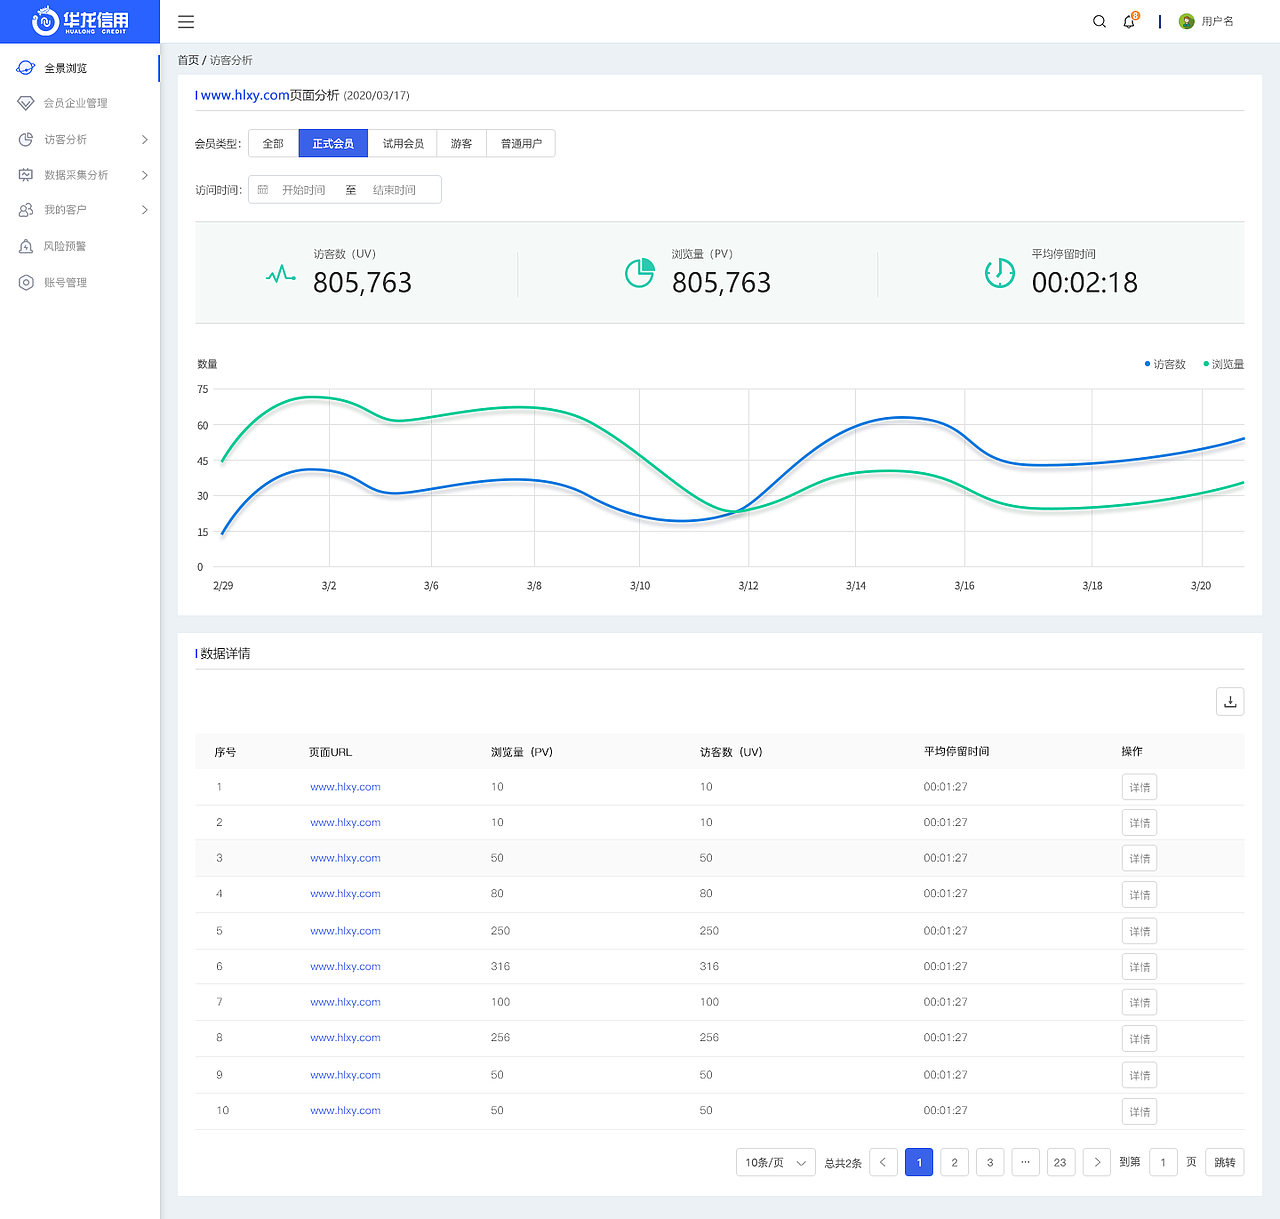Click the 00:02:18 average stay value

1085,283
